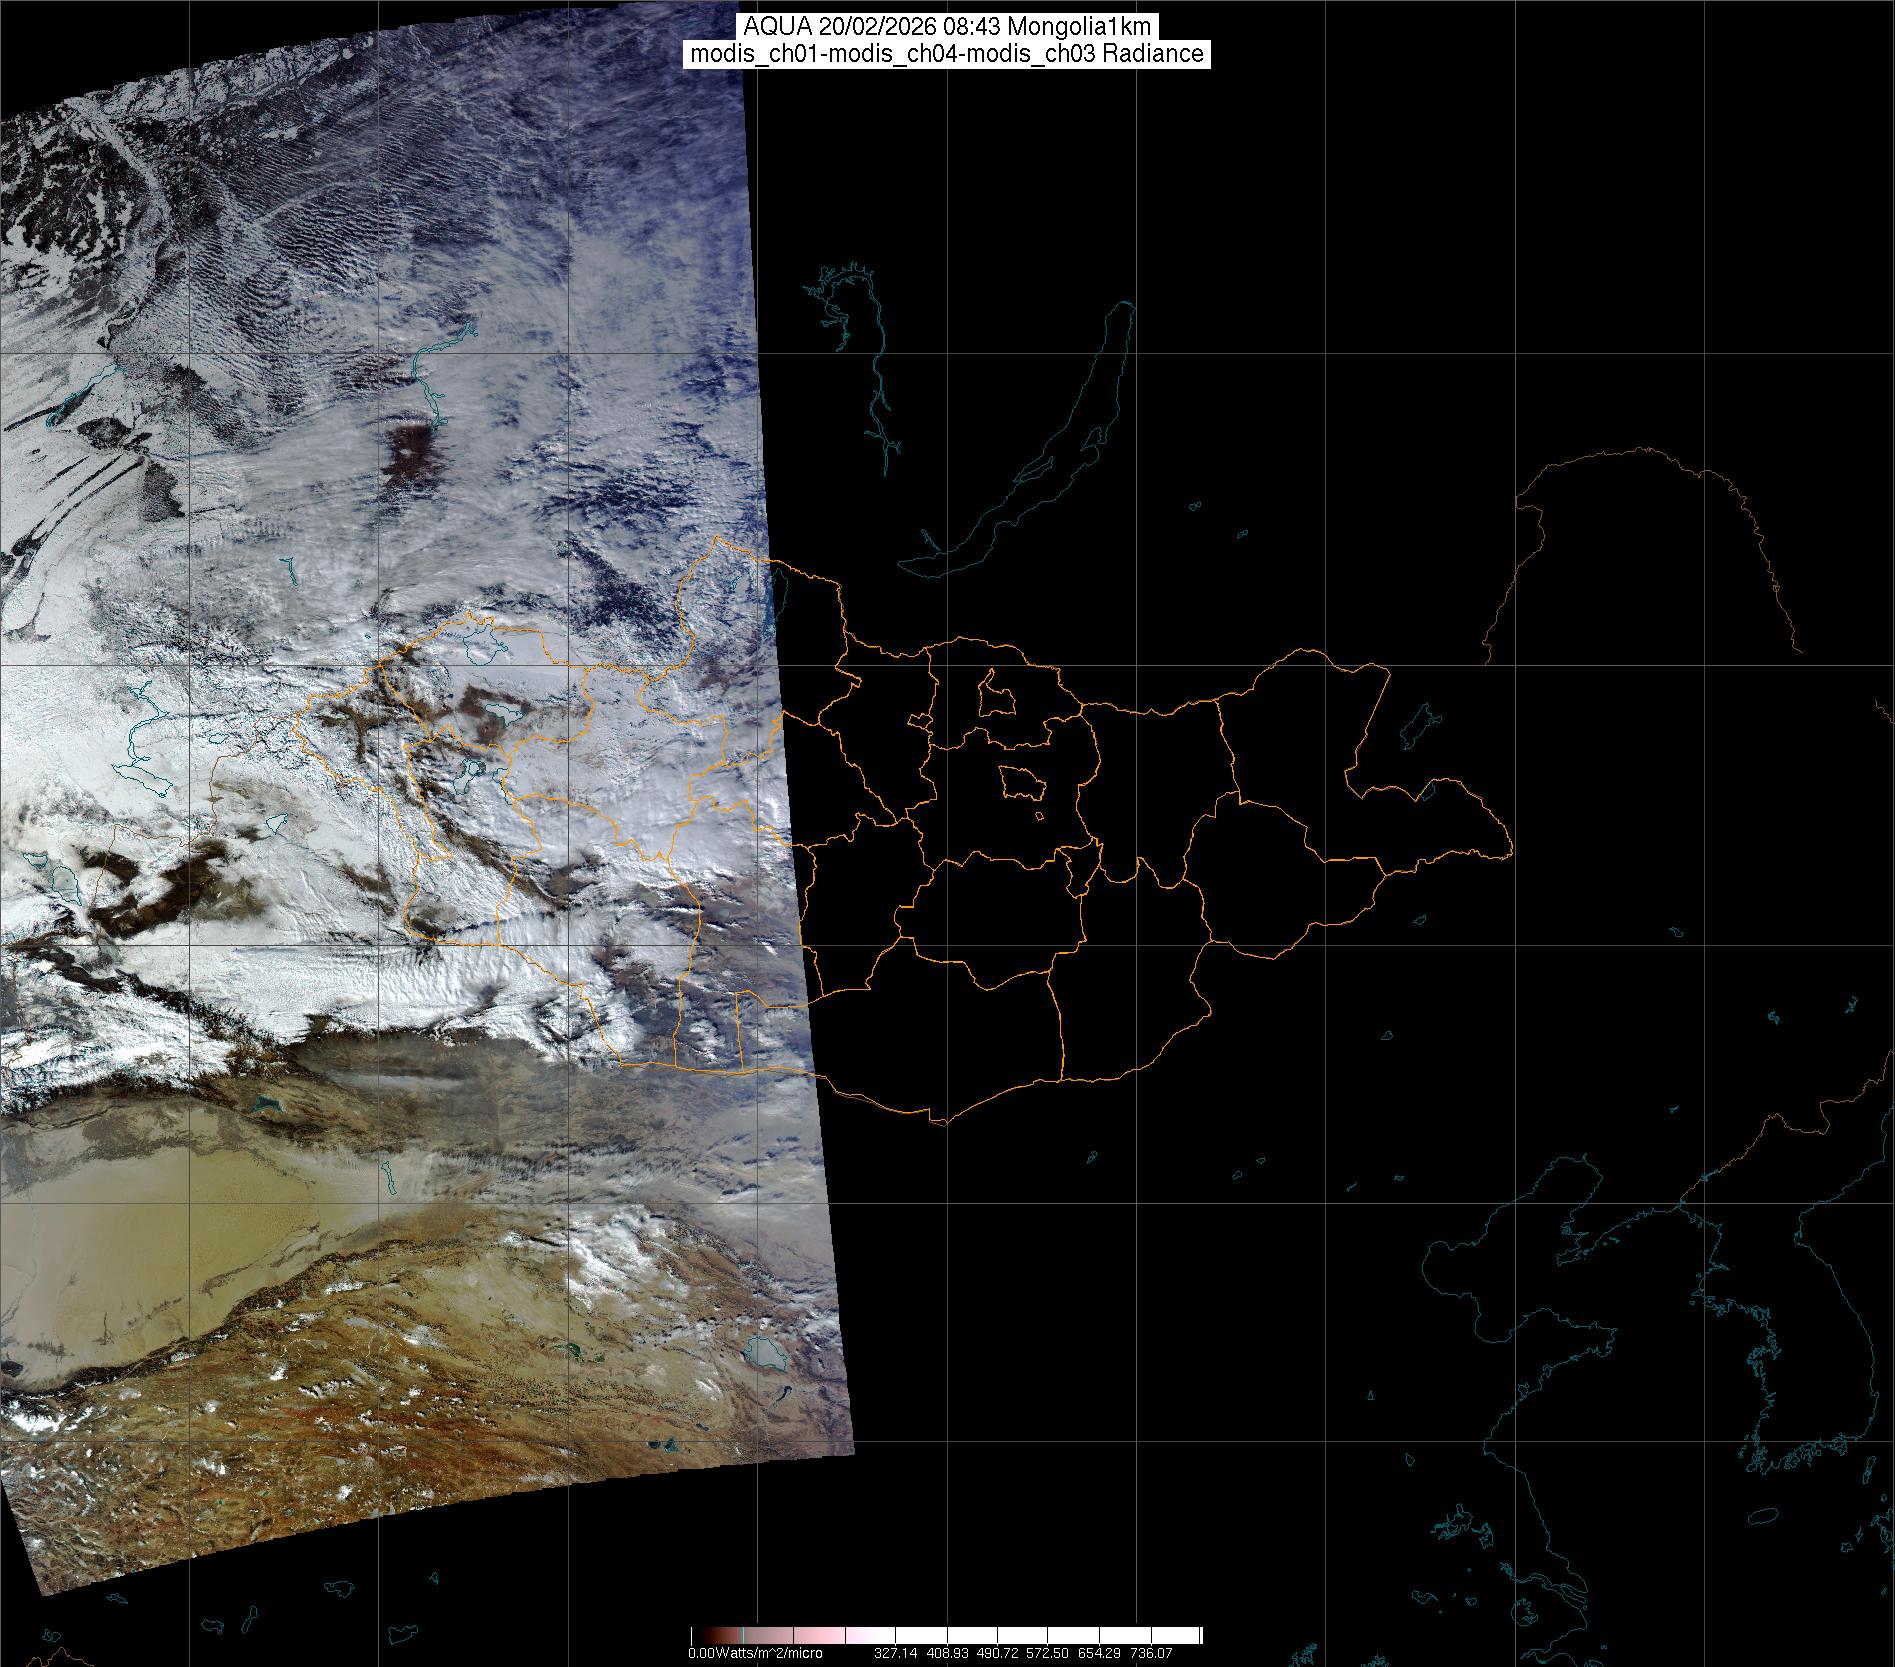
Task: Click the 490.72 value on the color scale
Action: tap(998, 1654)
